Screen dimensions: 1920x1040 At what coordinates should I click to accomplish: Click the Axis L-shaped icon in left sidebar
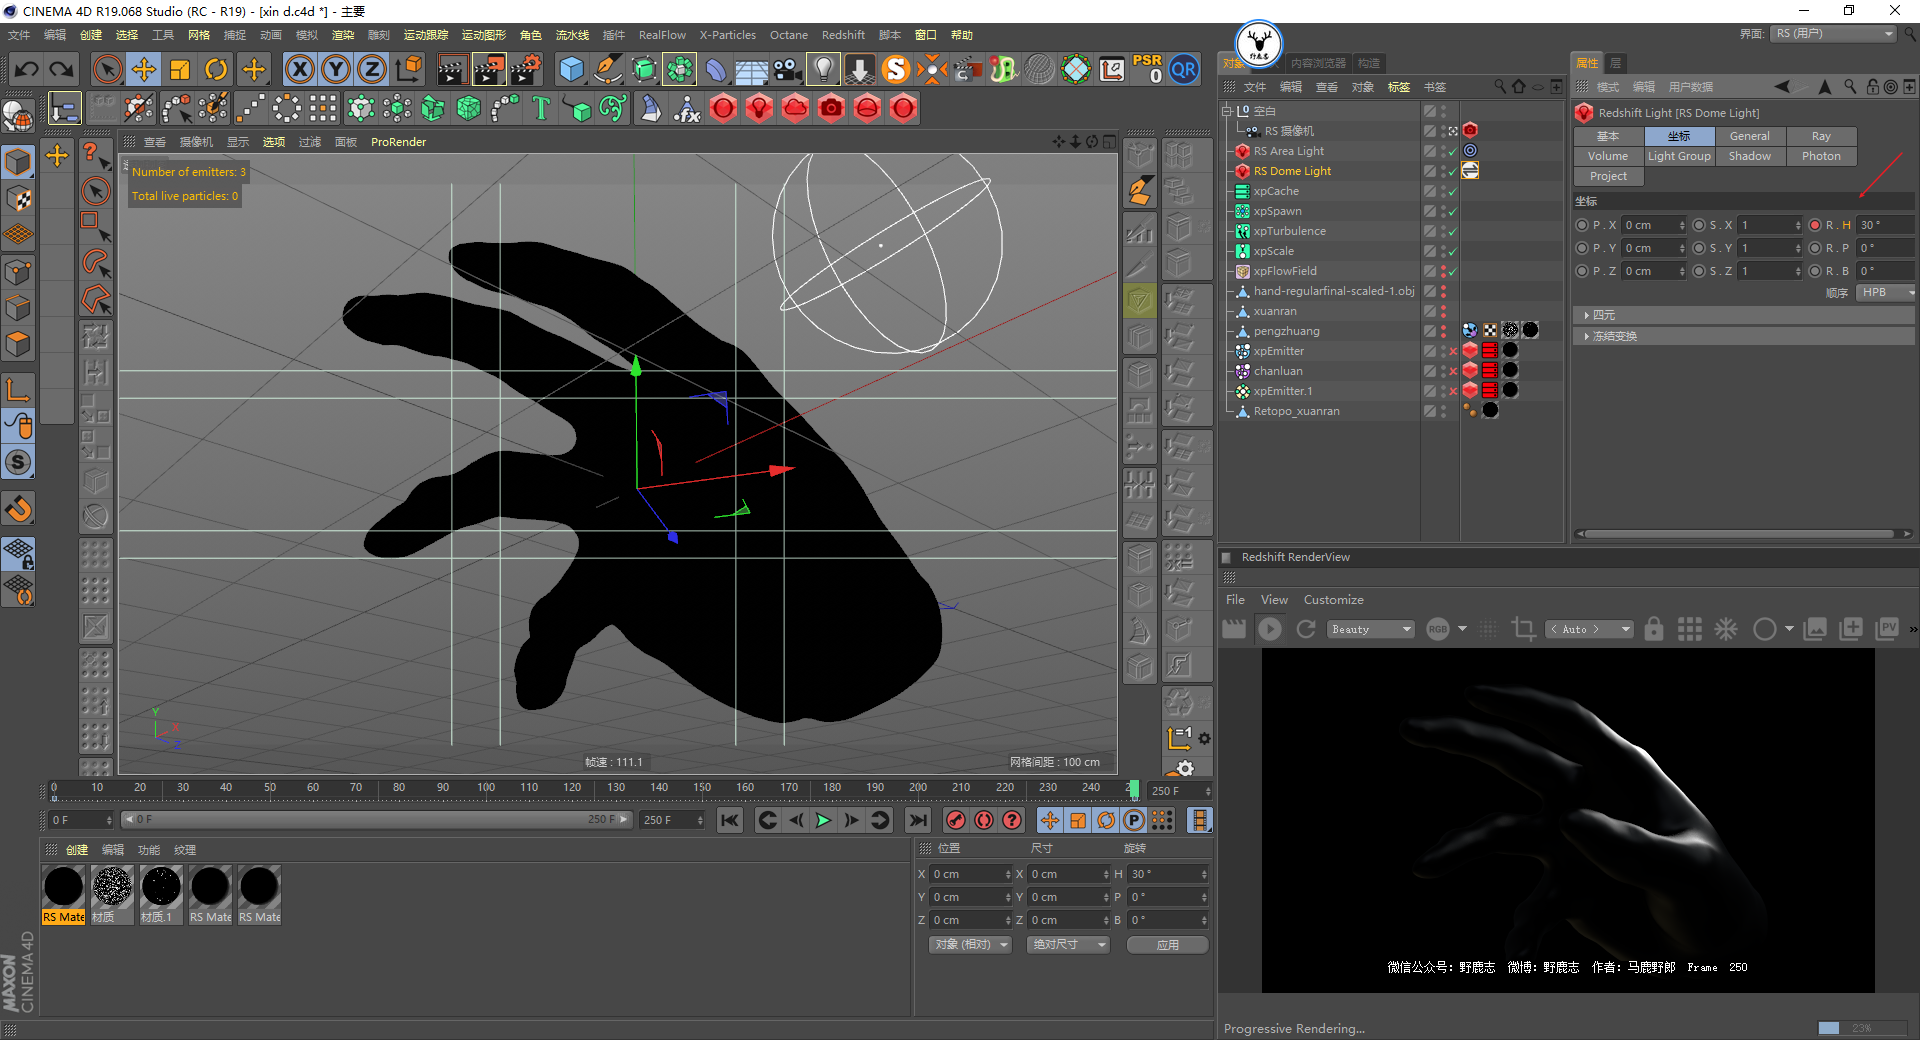19,389
